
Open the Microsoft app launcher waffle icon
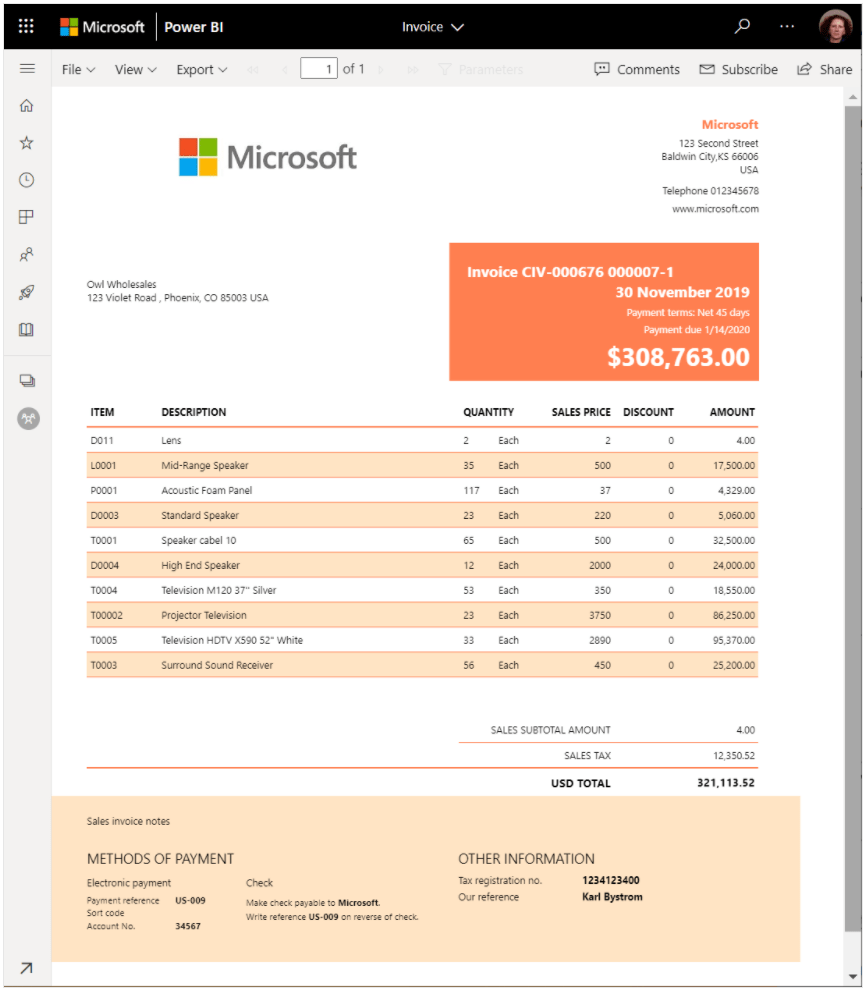pos(25,25)
